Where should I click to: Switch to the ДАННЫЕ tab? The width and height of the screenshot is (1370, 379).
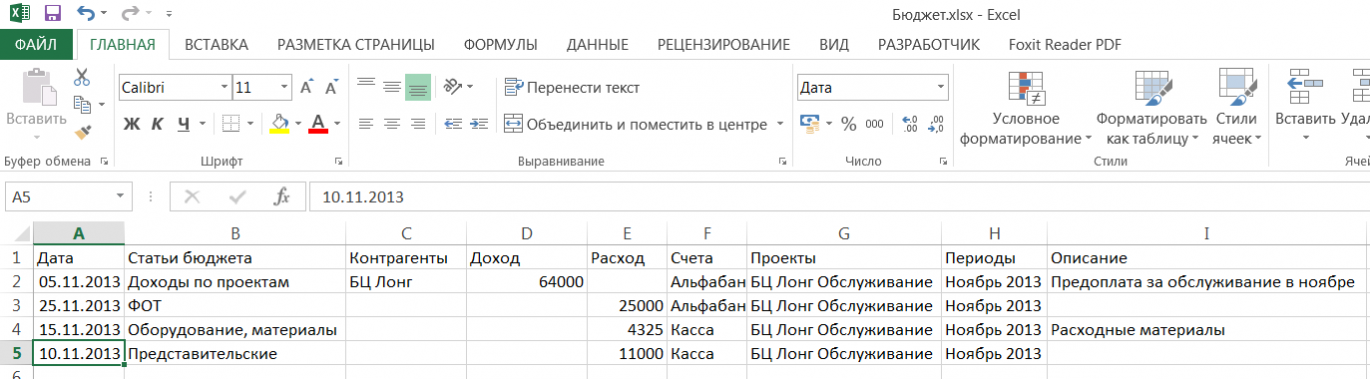click(597, 45)
